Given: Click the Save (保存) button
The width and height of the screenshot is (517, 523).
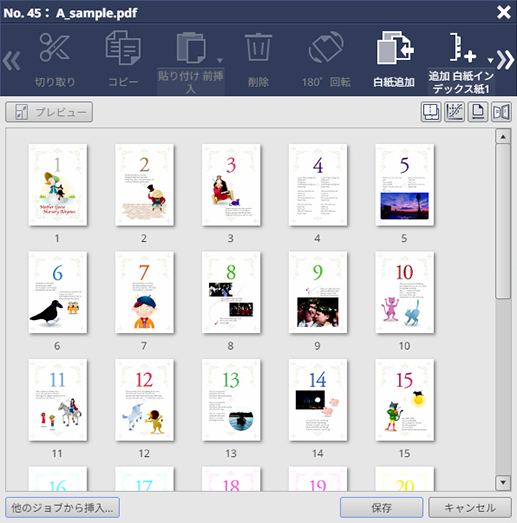Looking at the screenshot, I should [382, 508].
